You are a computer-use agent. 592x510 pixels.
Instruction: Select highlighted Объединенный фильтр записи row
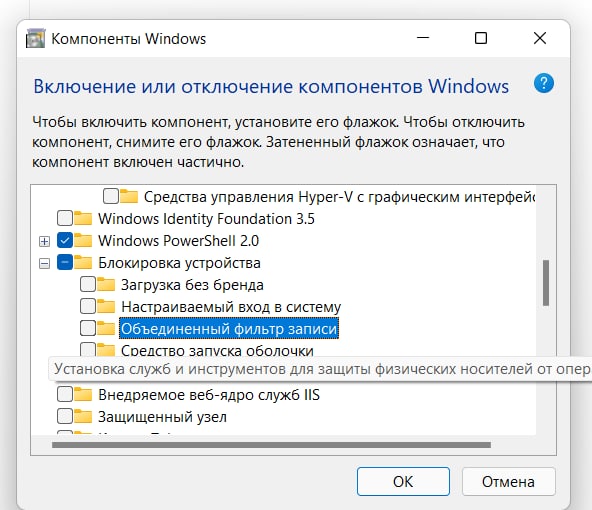229,328
